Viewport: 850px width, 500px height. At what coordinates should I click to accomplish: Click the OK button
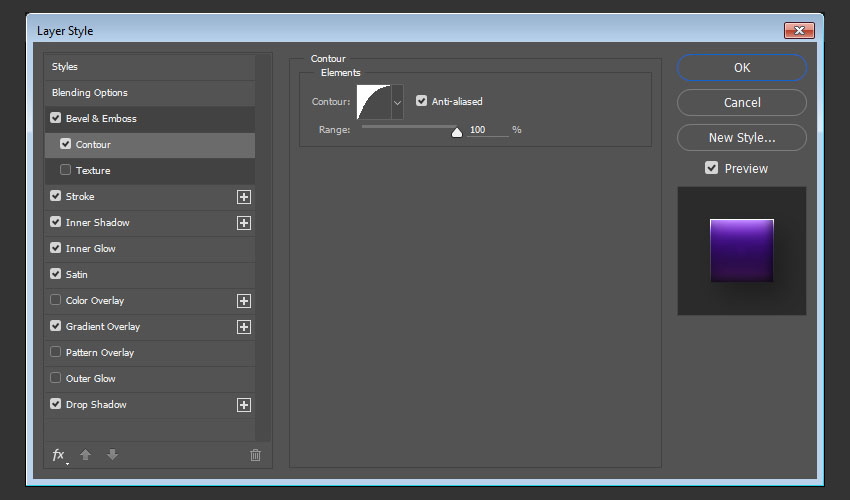point(741,68)
